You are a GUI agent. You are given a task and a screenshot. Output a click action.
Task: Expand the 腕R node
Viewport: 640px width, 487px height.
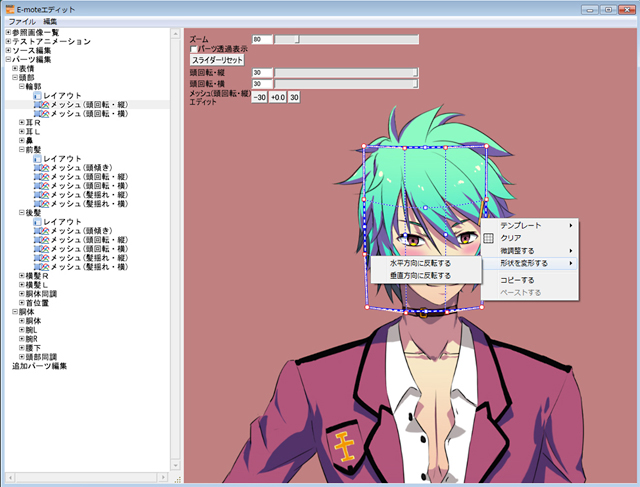coord(22,339)
